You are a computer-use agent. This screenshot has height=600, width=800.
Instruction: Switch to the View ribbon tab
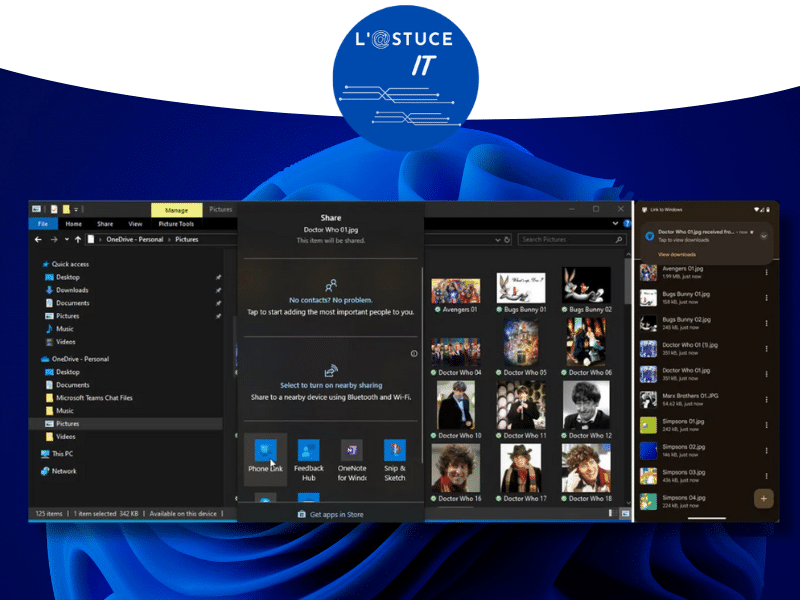pos(135,223)
